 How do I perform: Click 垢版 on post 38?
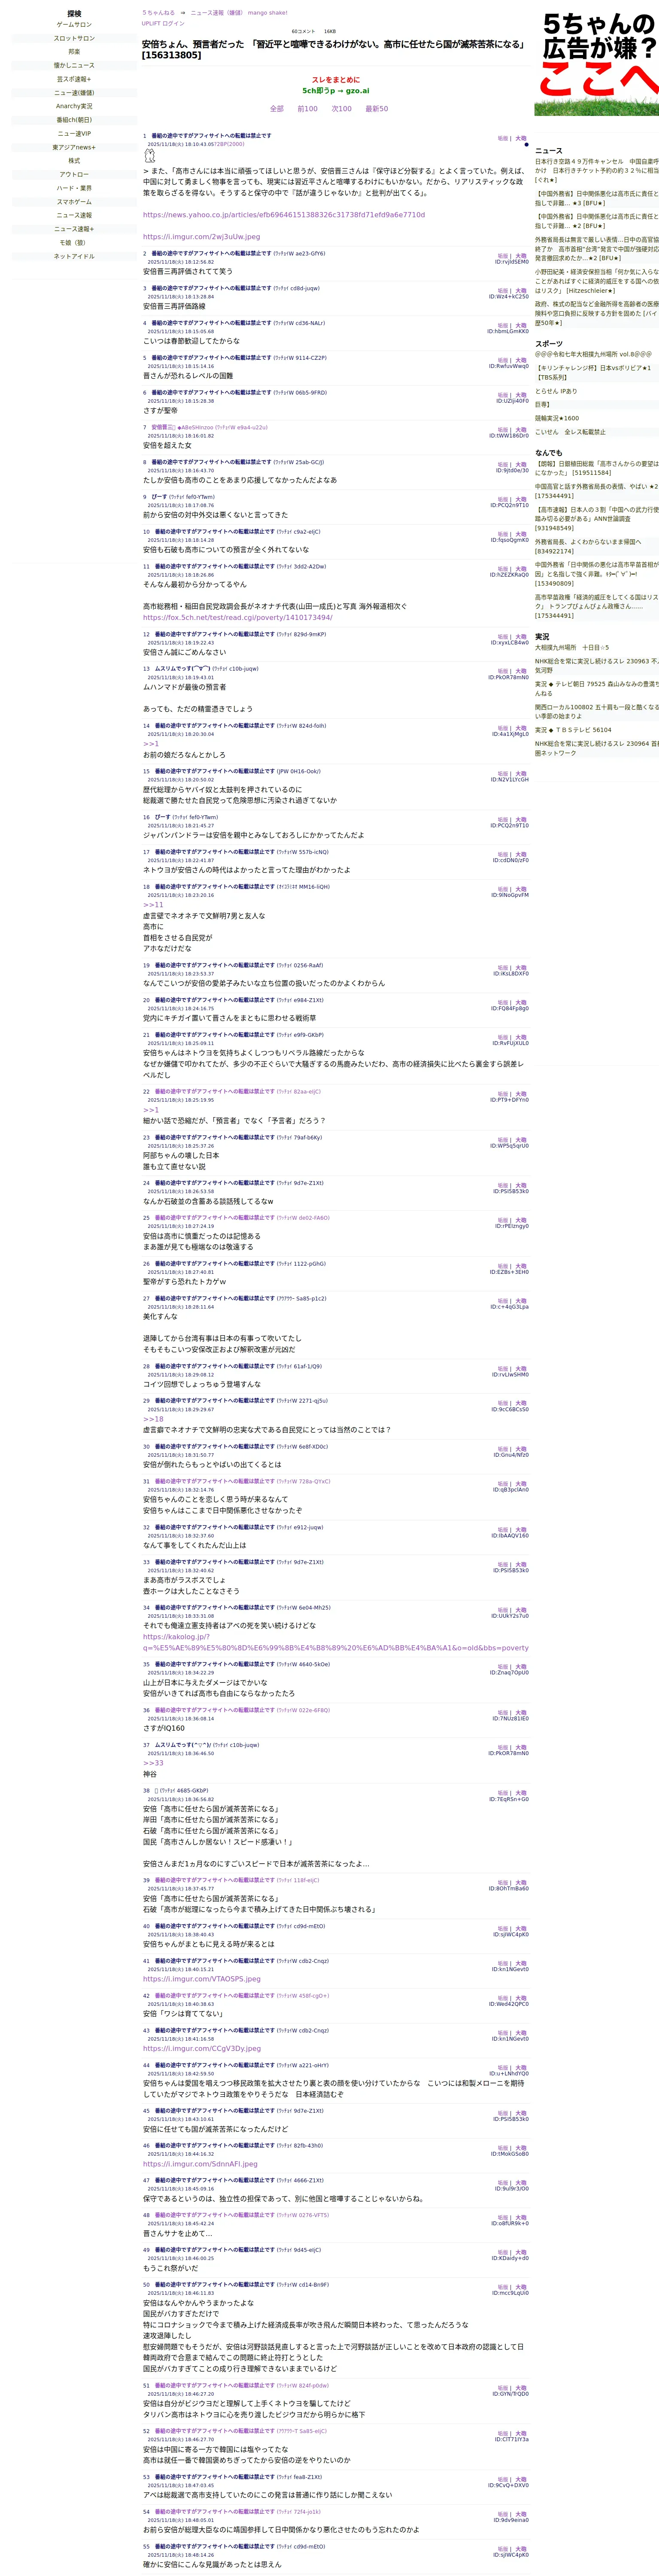(503, 1793)
